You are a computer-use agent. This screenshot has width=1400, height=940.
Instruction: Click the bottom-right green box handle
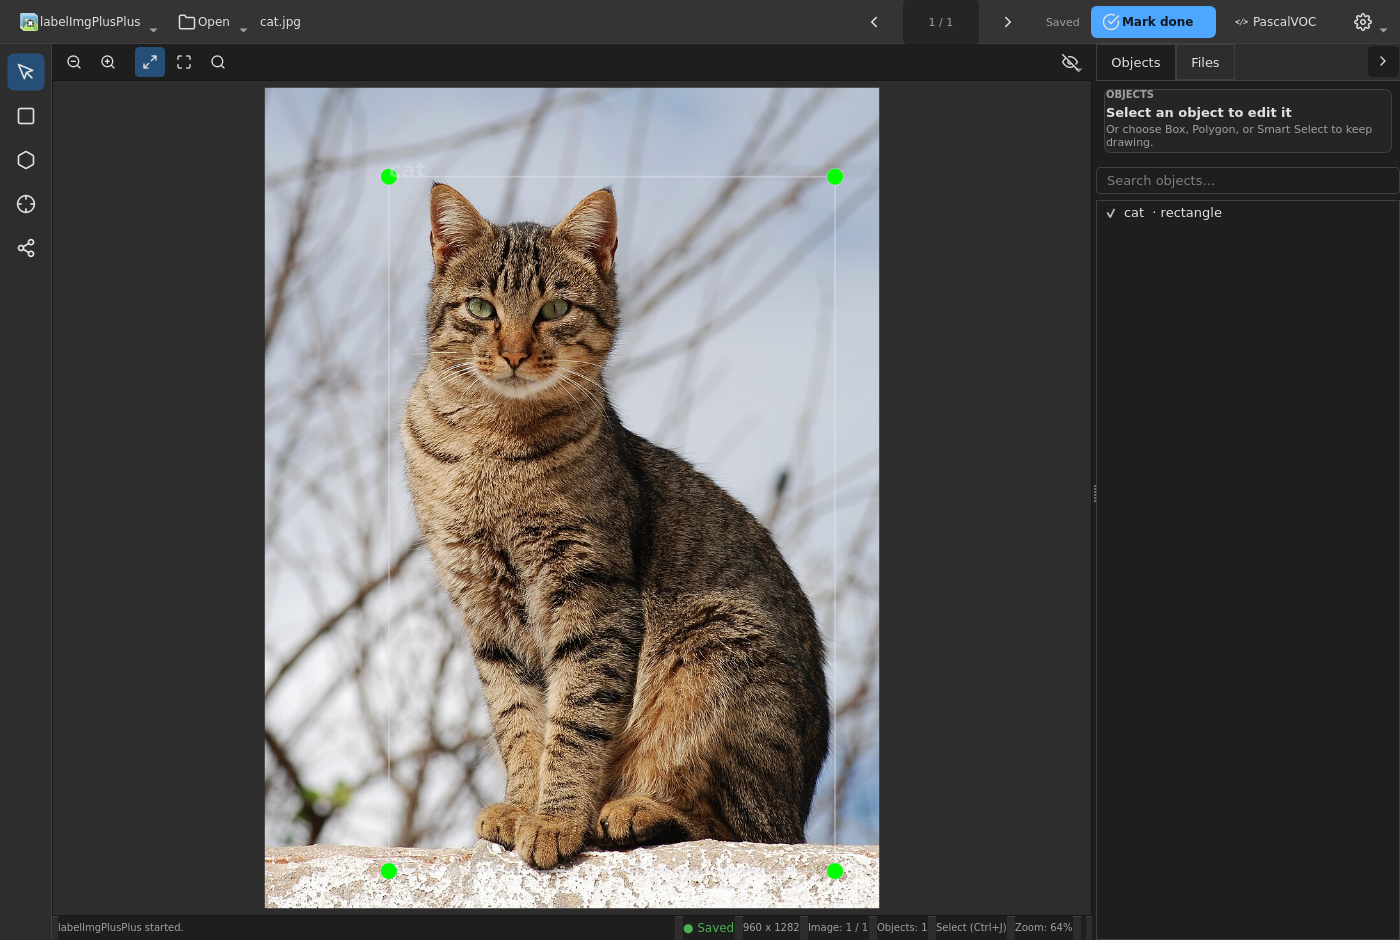tap(835, 872)
